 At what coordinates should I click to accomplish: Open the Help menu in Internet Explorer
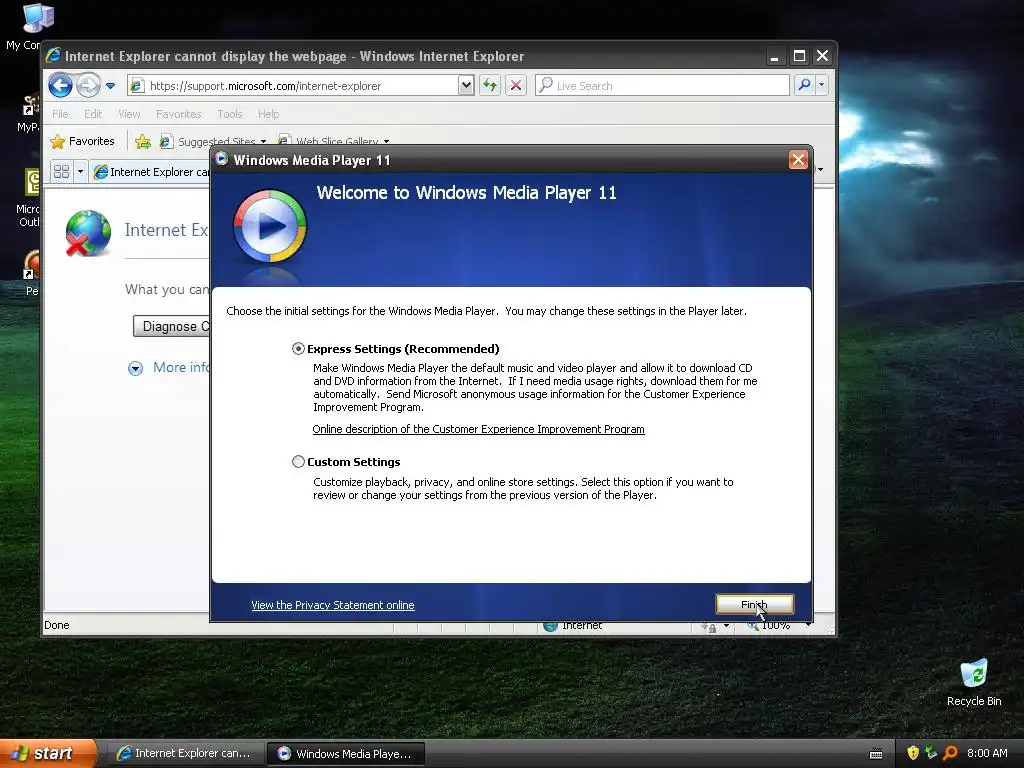[268, 114]
